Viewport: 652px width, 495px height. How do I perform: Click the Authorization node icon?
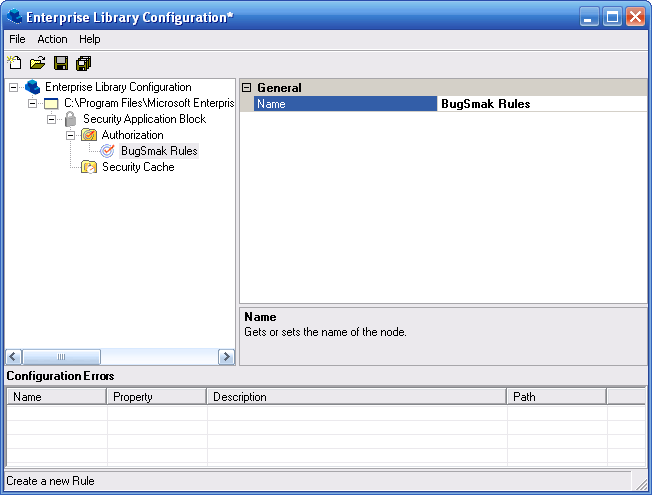[89, 135]
